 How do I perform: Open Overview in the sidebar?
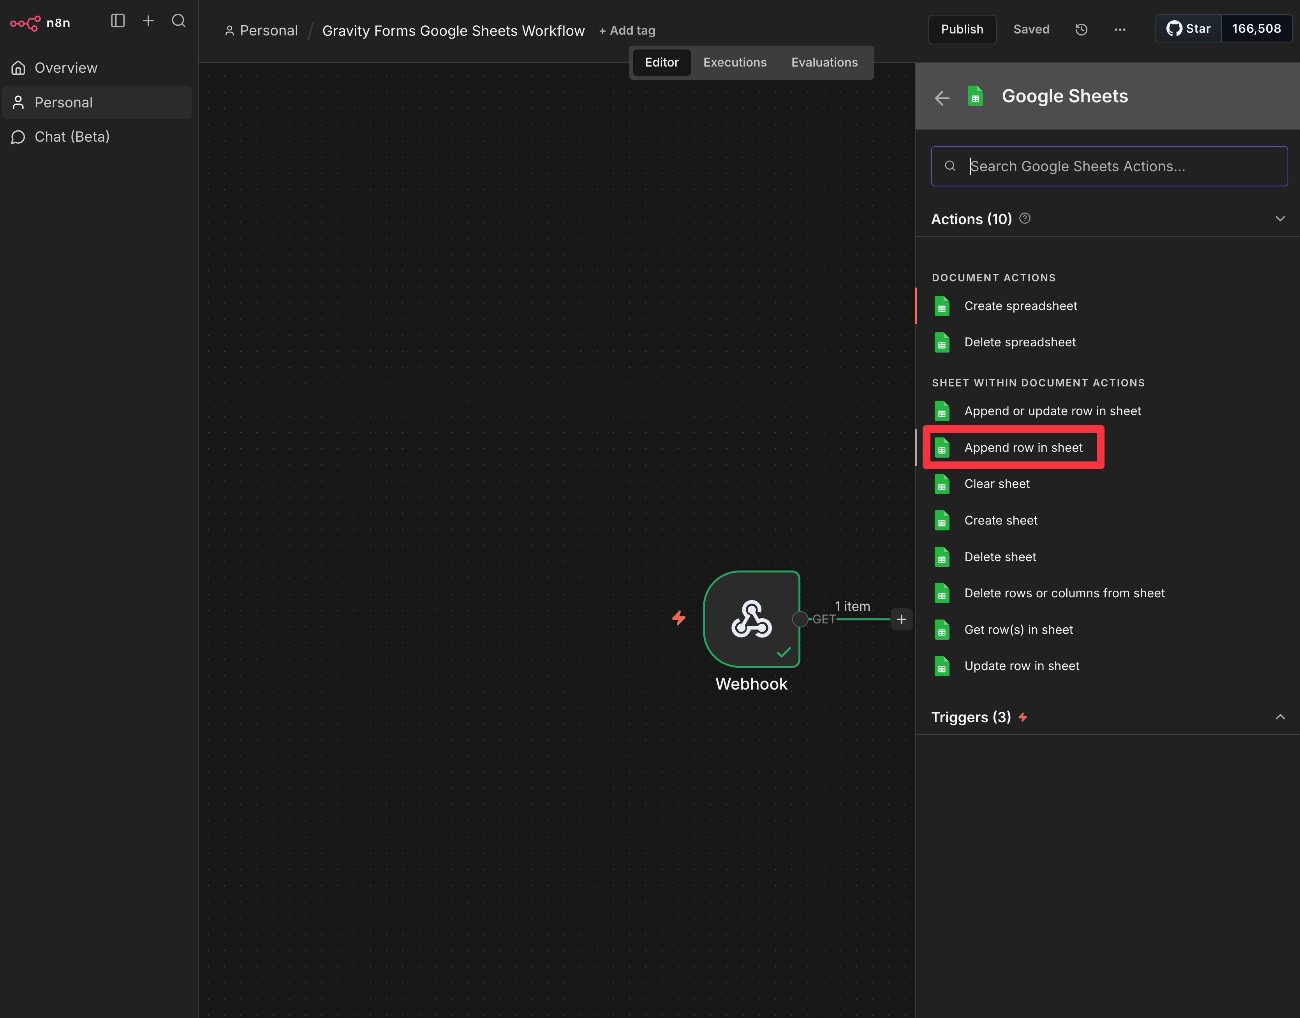pos(66,68)
